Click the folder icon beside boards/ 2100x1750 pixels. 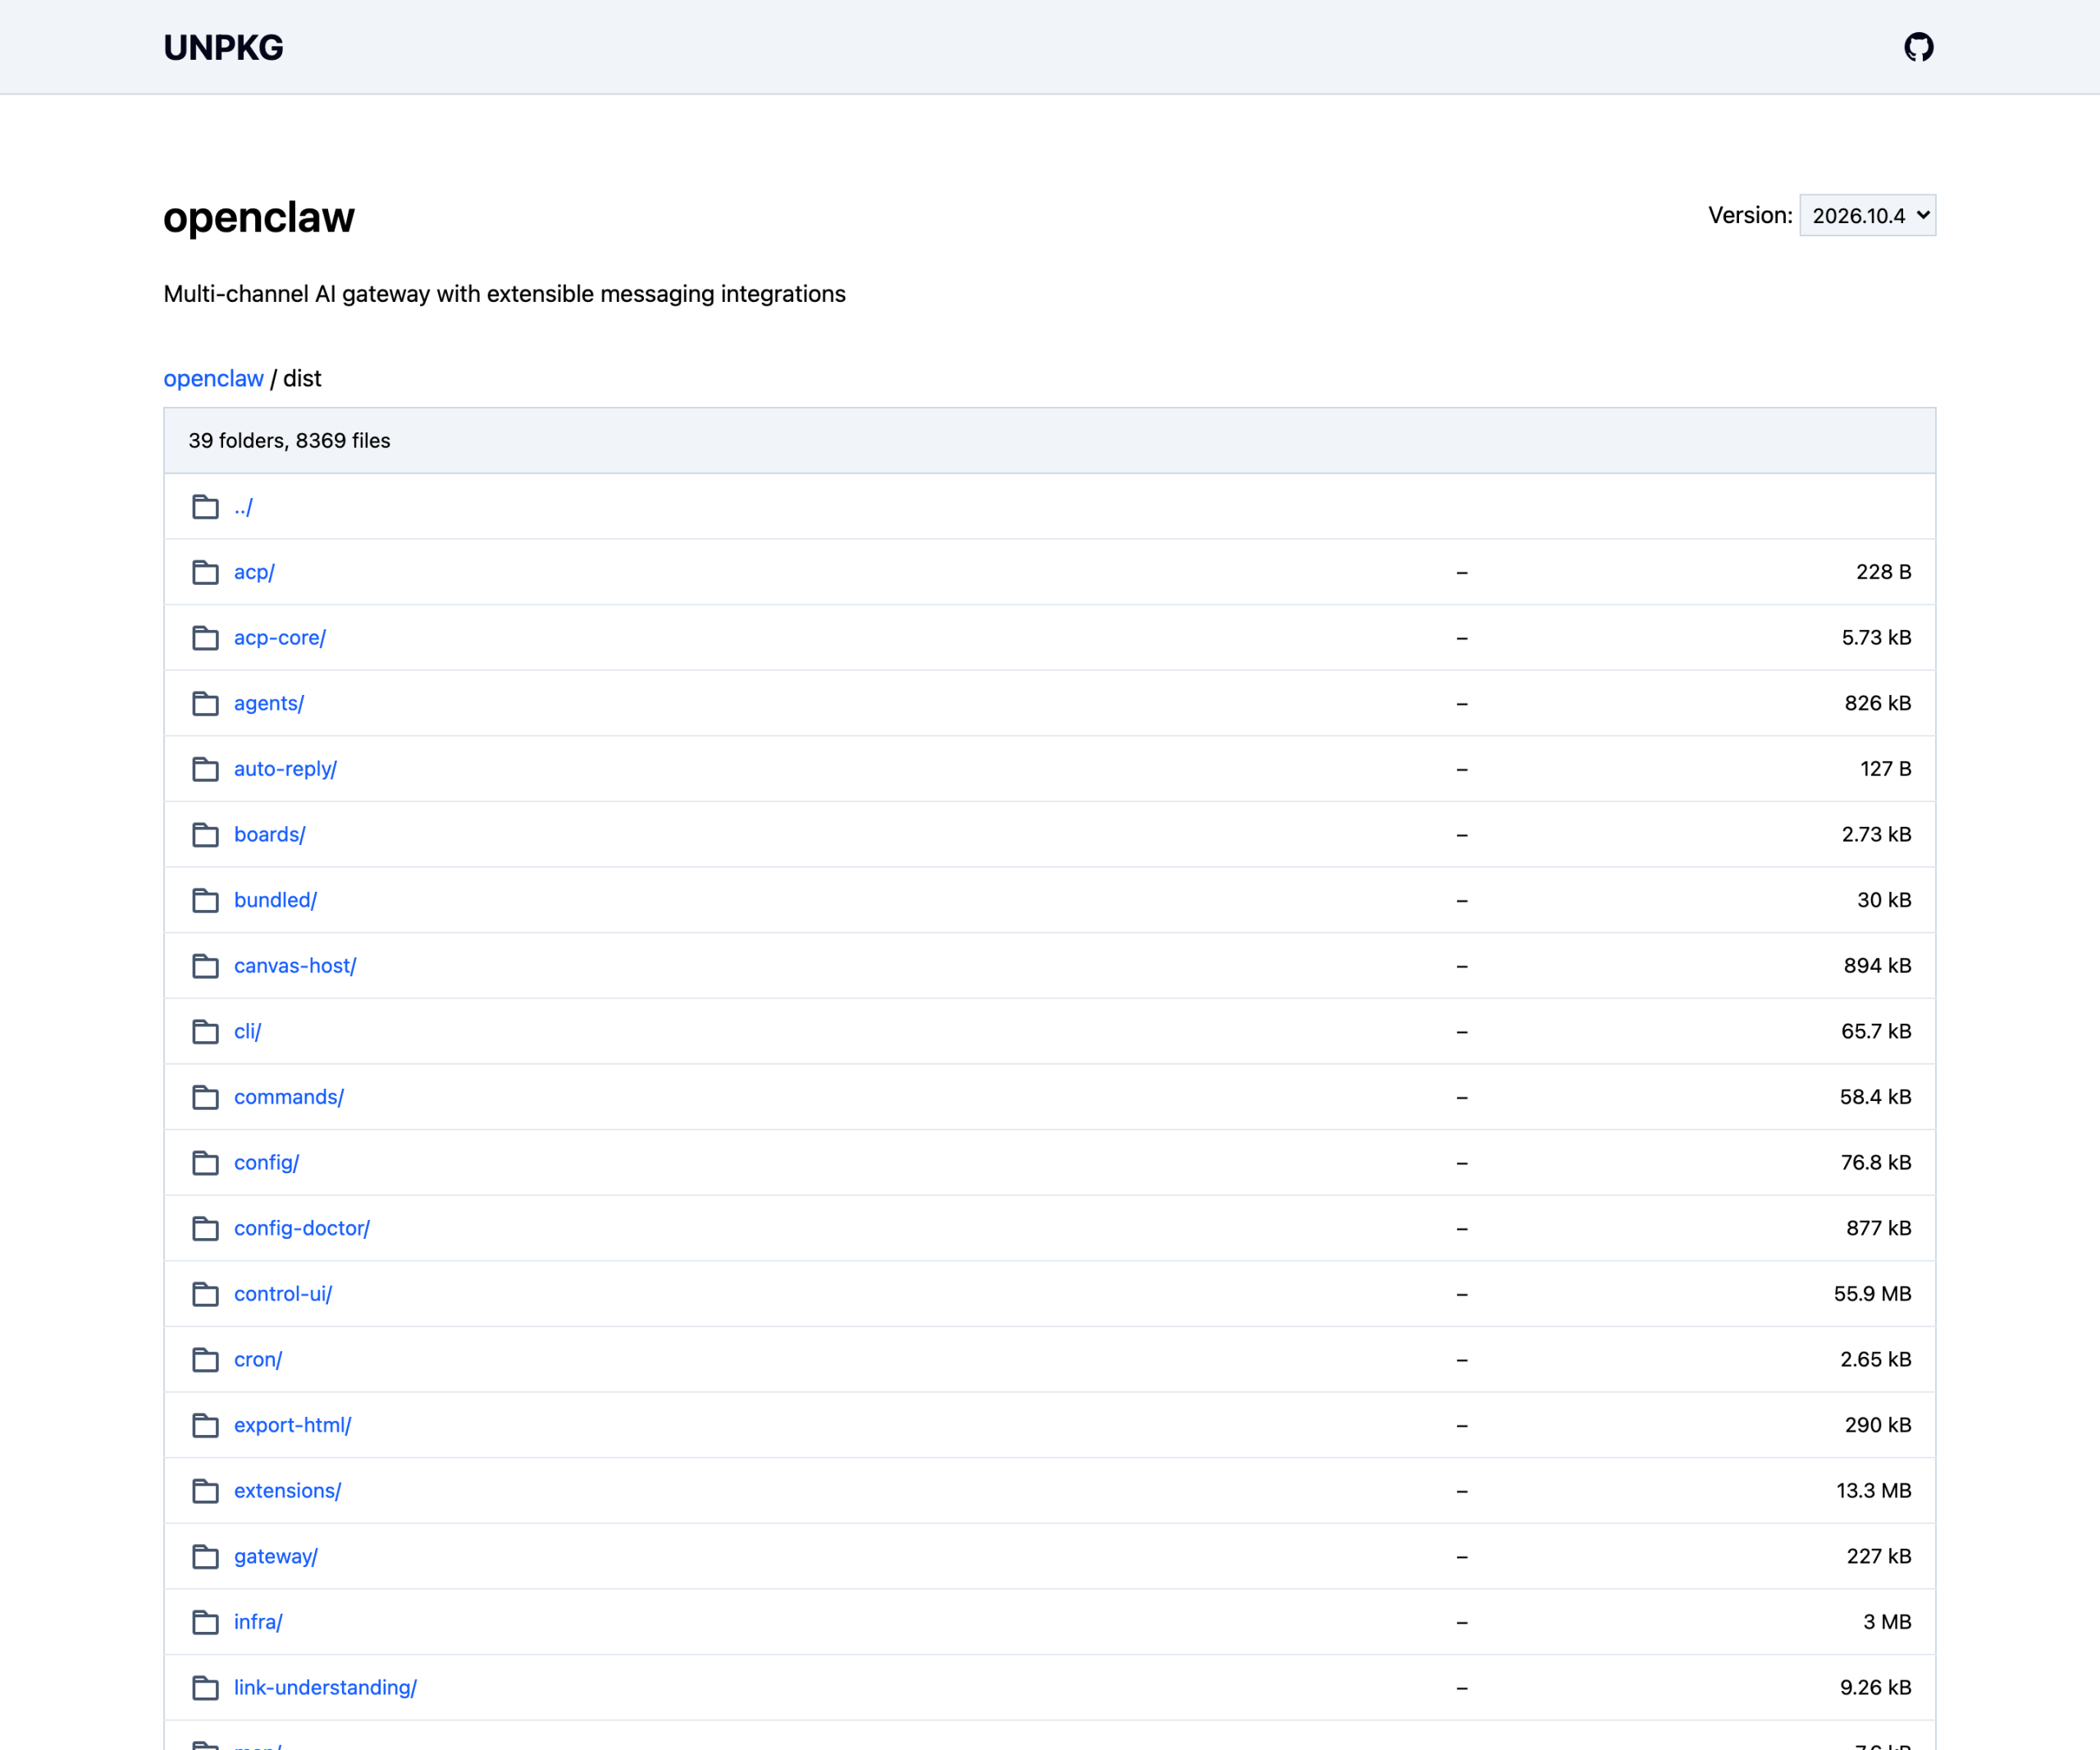[x=205, y=835]
